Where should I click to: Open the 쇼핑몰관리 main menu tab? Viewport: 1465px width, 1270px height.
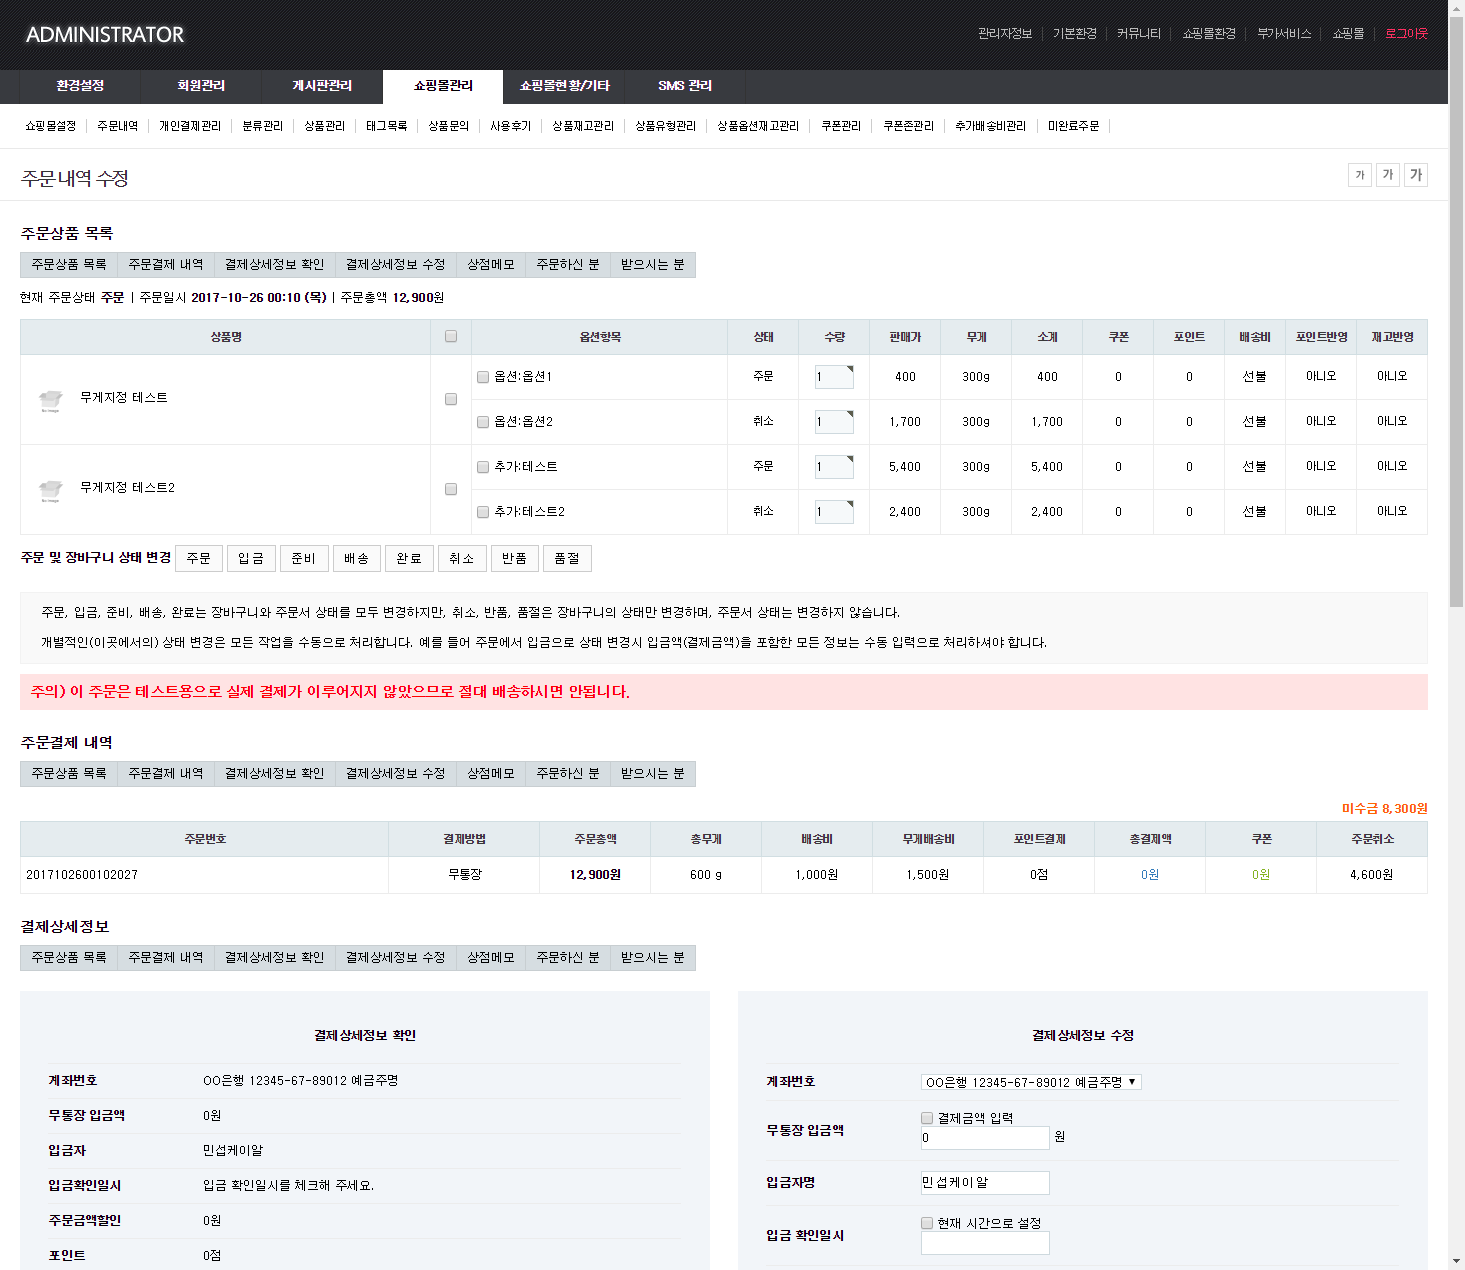(443, 86)
